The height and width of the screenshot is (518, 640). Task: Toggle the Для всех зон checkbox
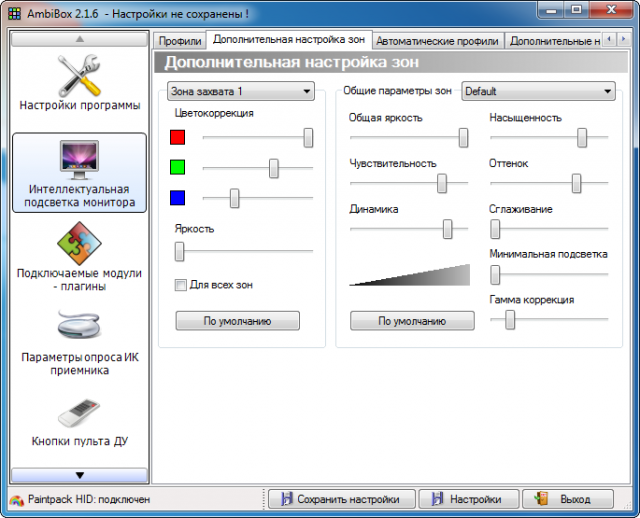[x=180, y=285]
